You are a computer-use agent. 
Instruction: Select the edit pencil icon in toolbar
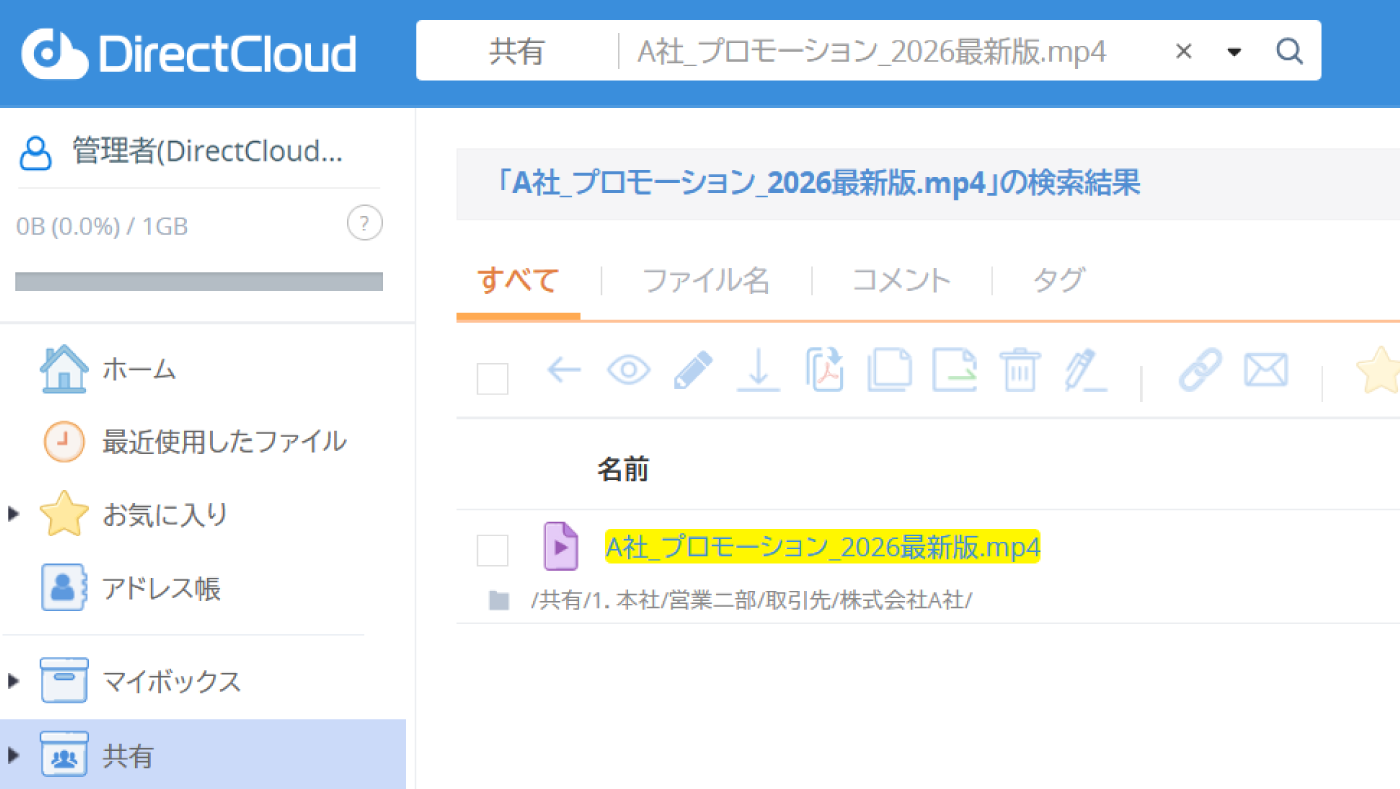[693, 370]
